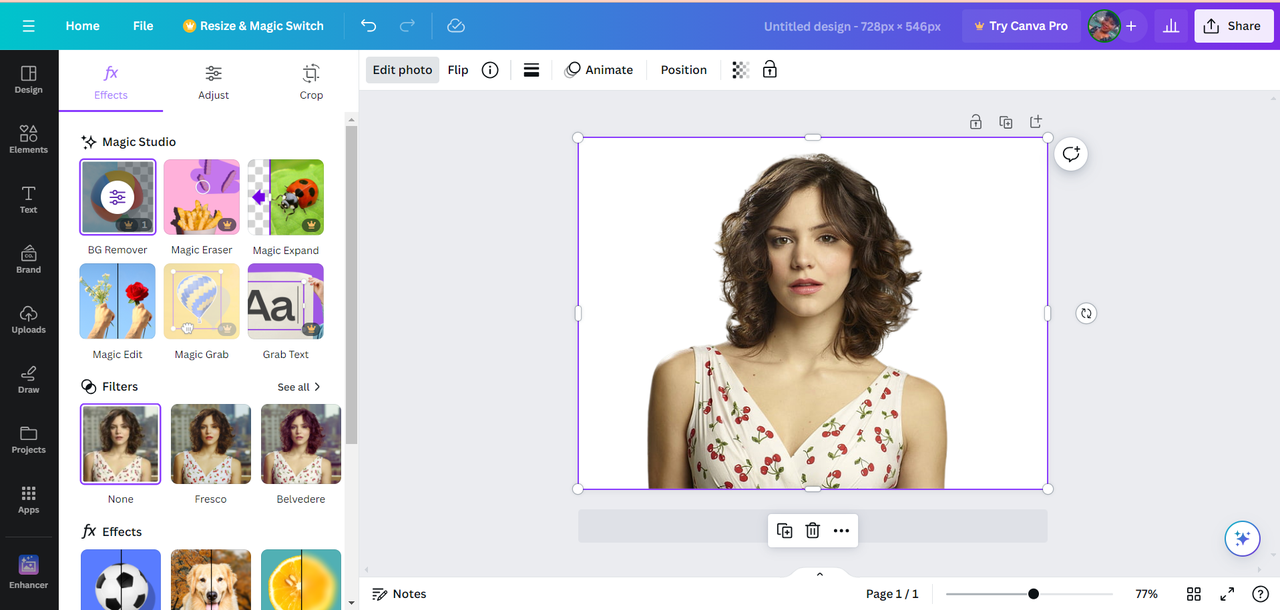Apply the Belvedere filter
Image resolution: width=1280 pixels, height=610 pixels.
[301, 444]
